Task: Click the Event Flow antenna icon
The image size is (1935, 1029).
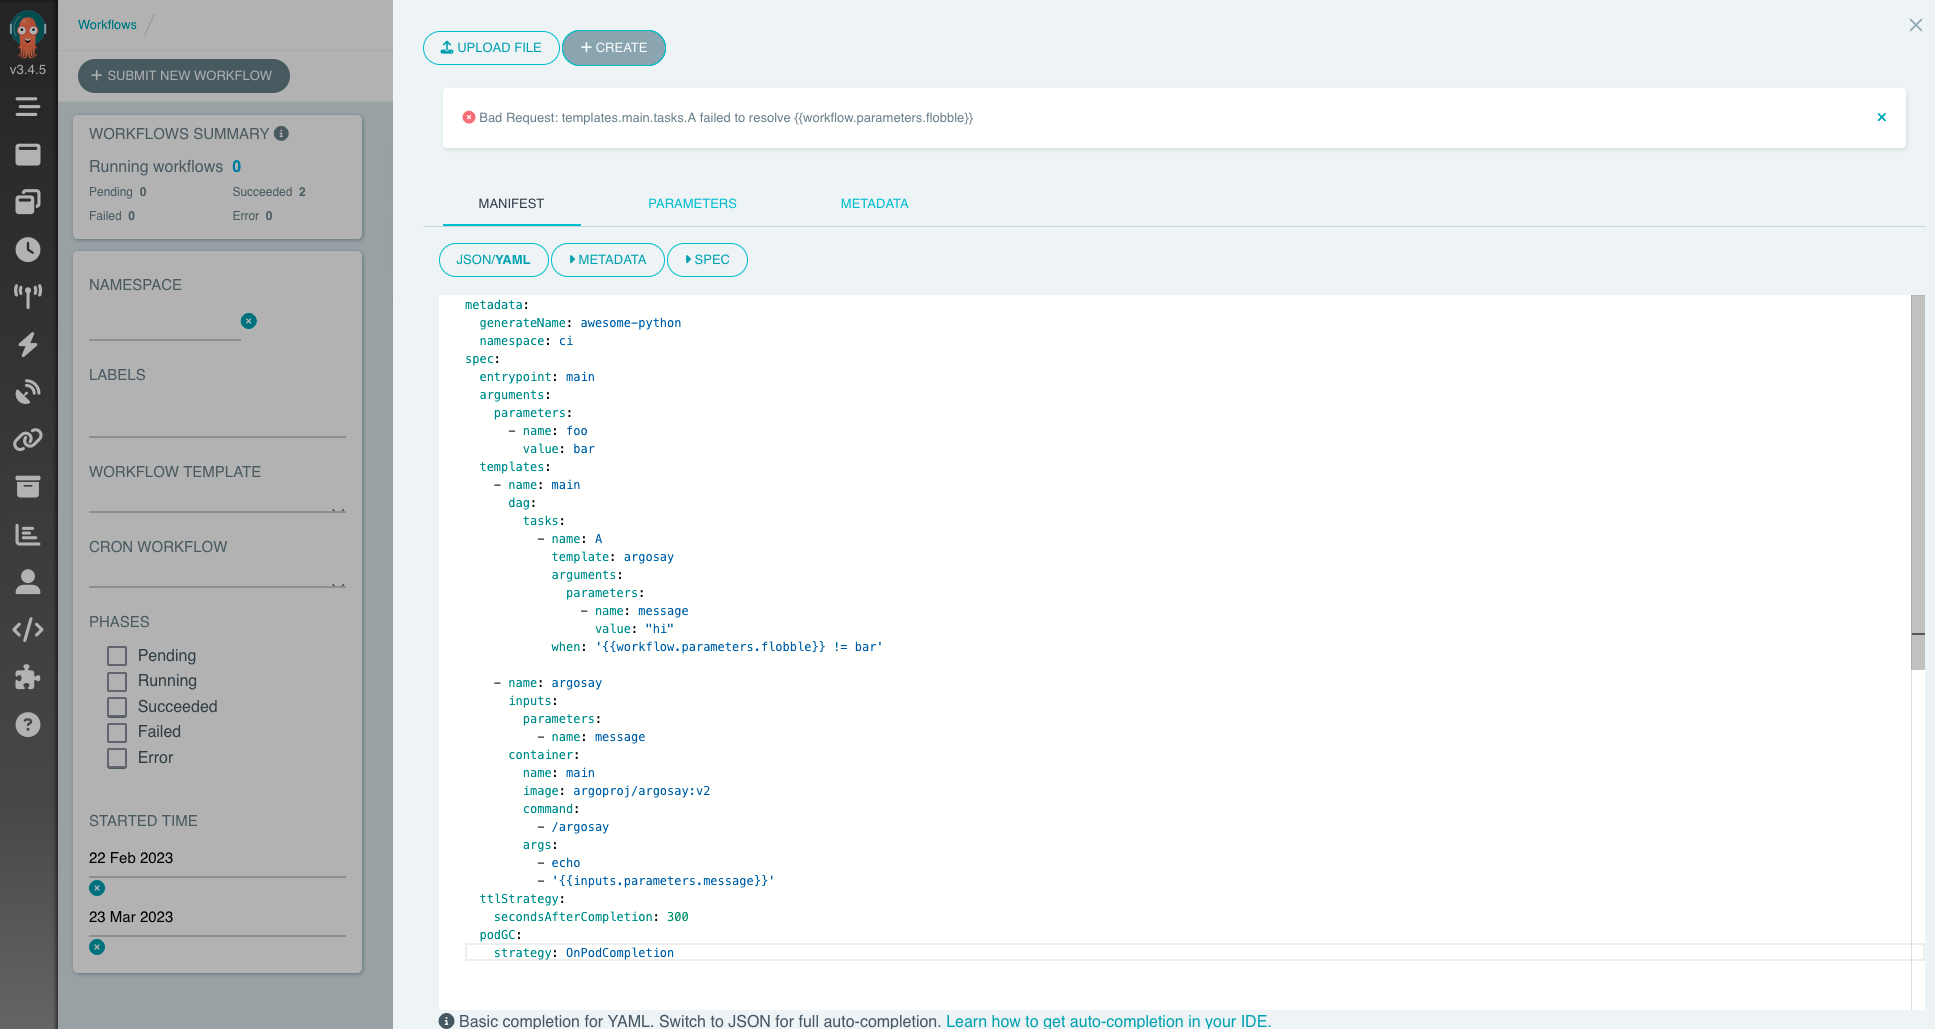Action: [28, 295]
